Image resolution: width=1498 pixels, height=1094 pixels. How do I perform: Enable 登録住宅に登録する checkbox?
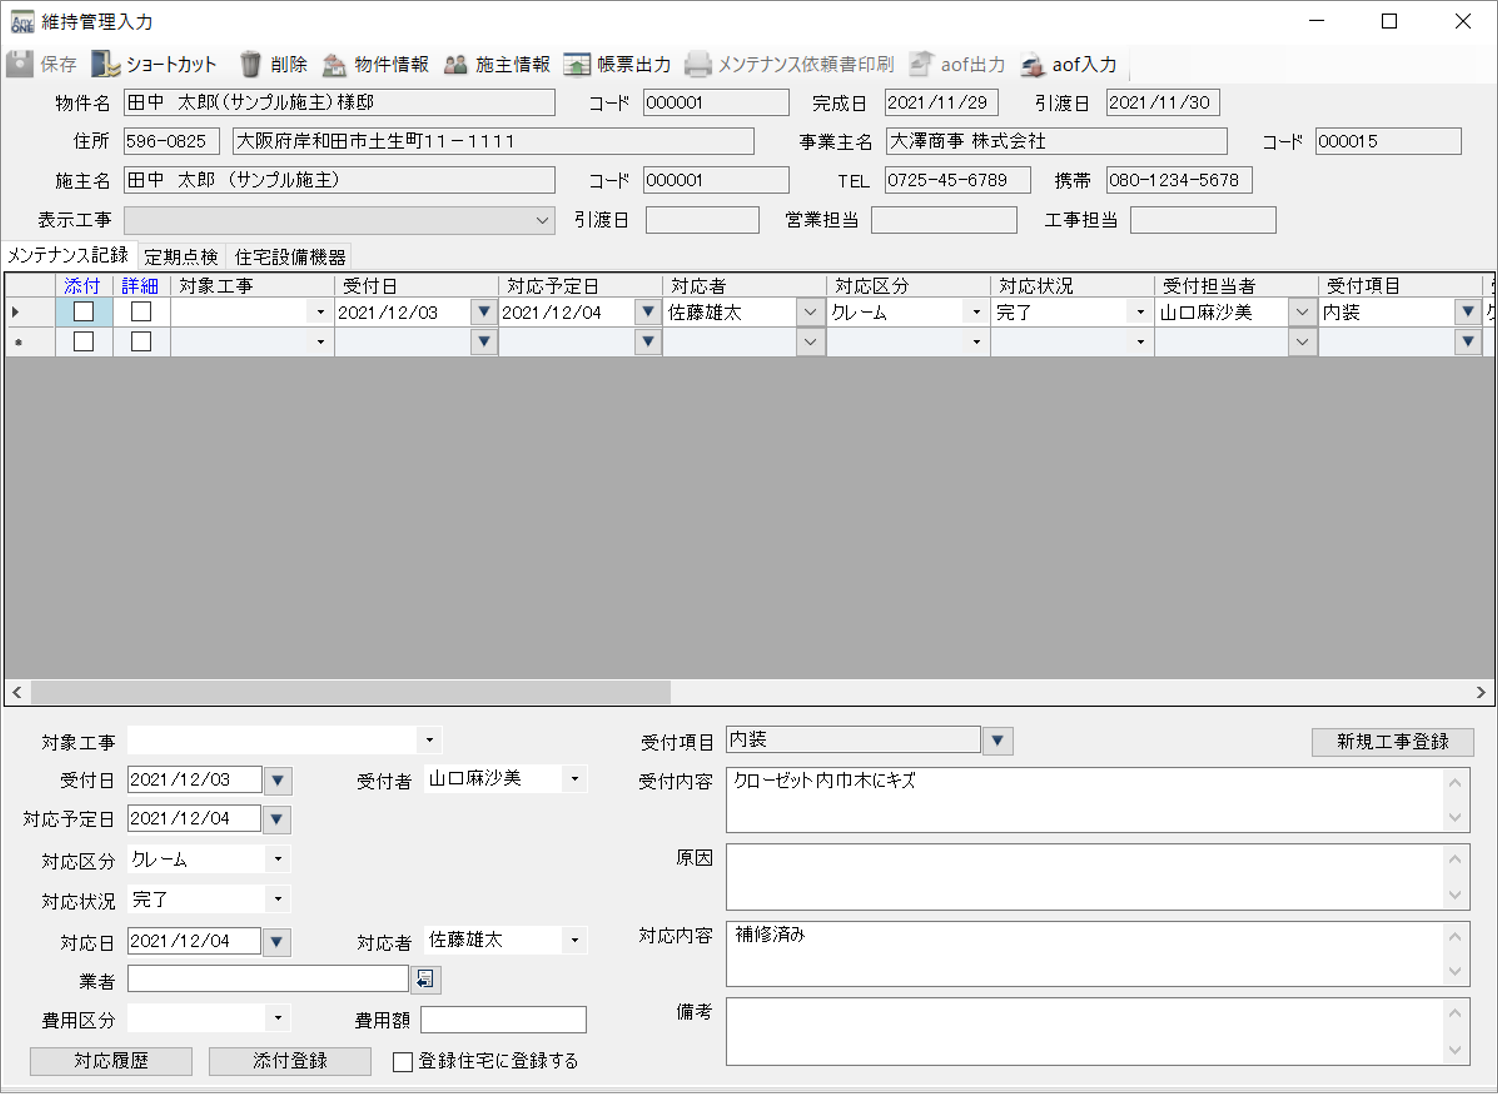coord(403,1062)
